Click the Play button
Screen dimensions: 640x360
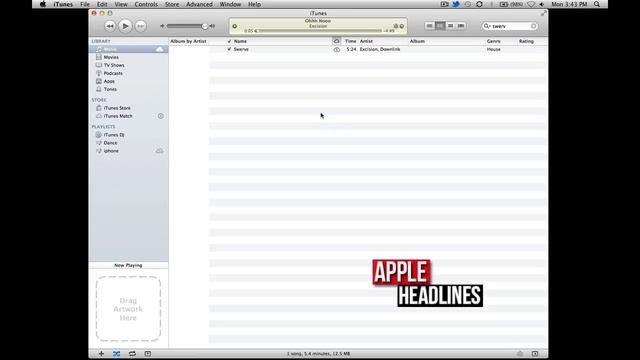tap(125, 26)
